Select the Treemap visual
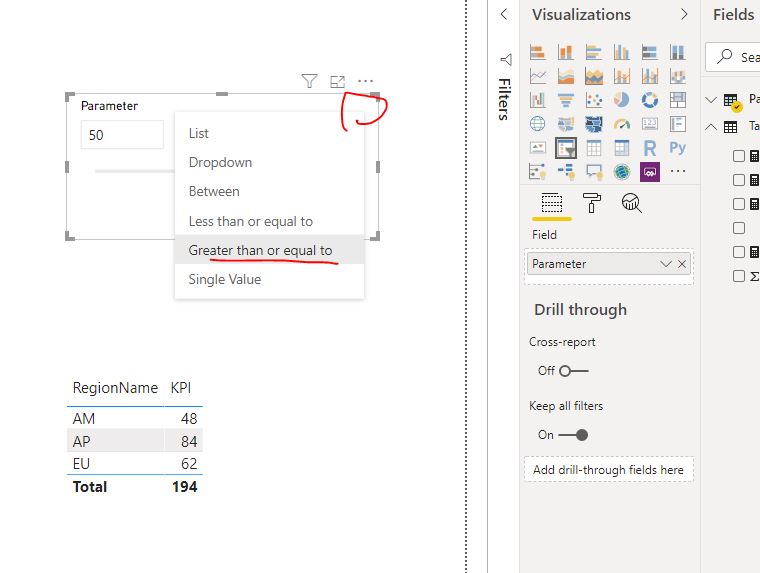The height and width of the screenshot is (573, 760). (x=678, y=100)
